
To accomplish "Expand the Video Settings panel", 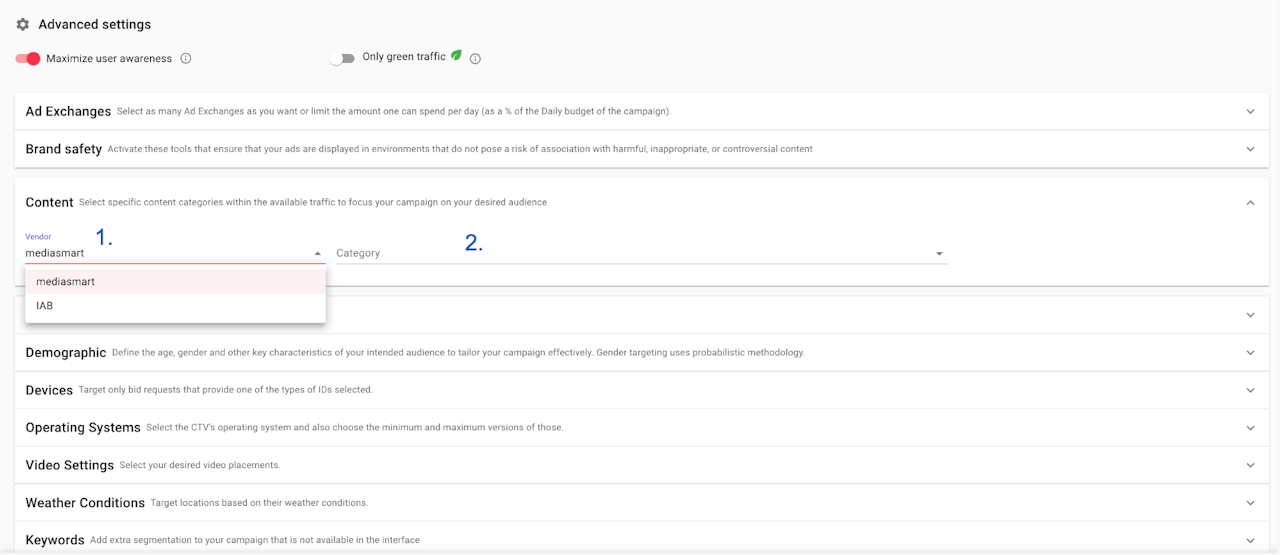I will pyautogui.click(x=1250, y=465).
